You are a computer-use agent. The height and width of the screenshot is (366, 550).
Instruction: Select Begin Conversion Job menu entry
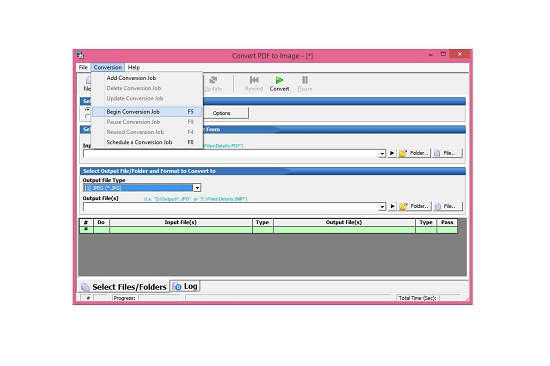coord(147,112)
